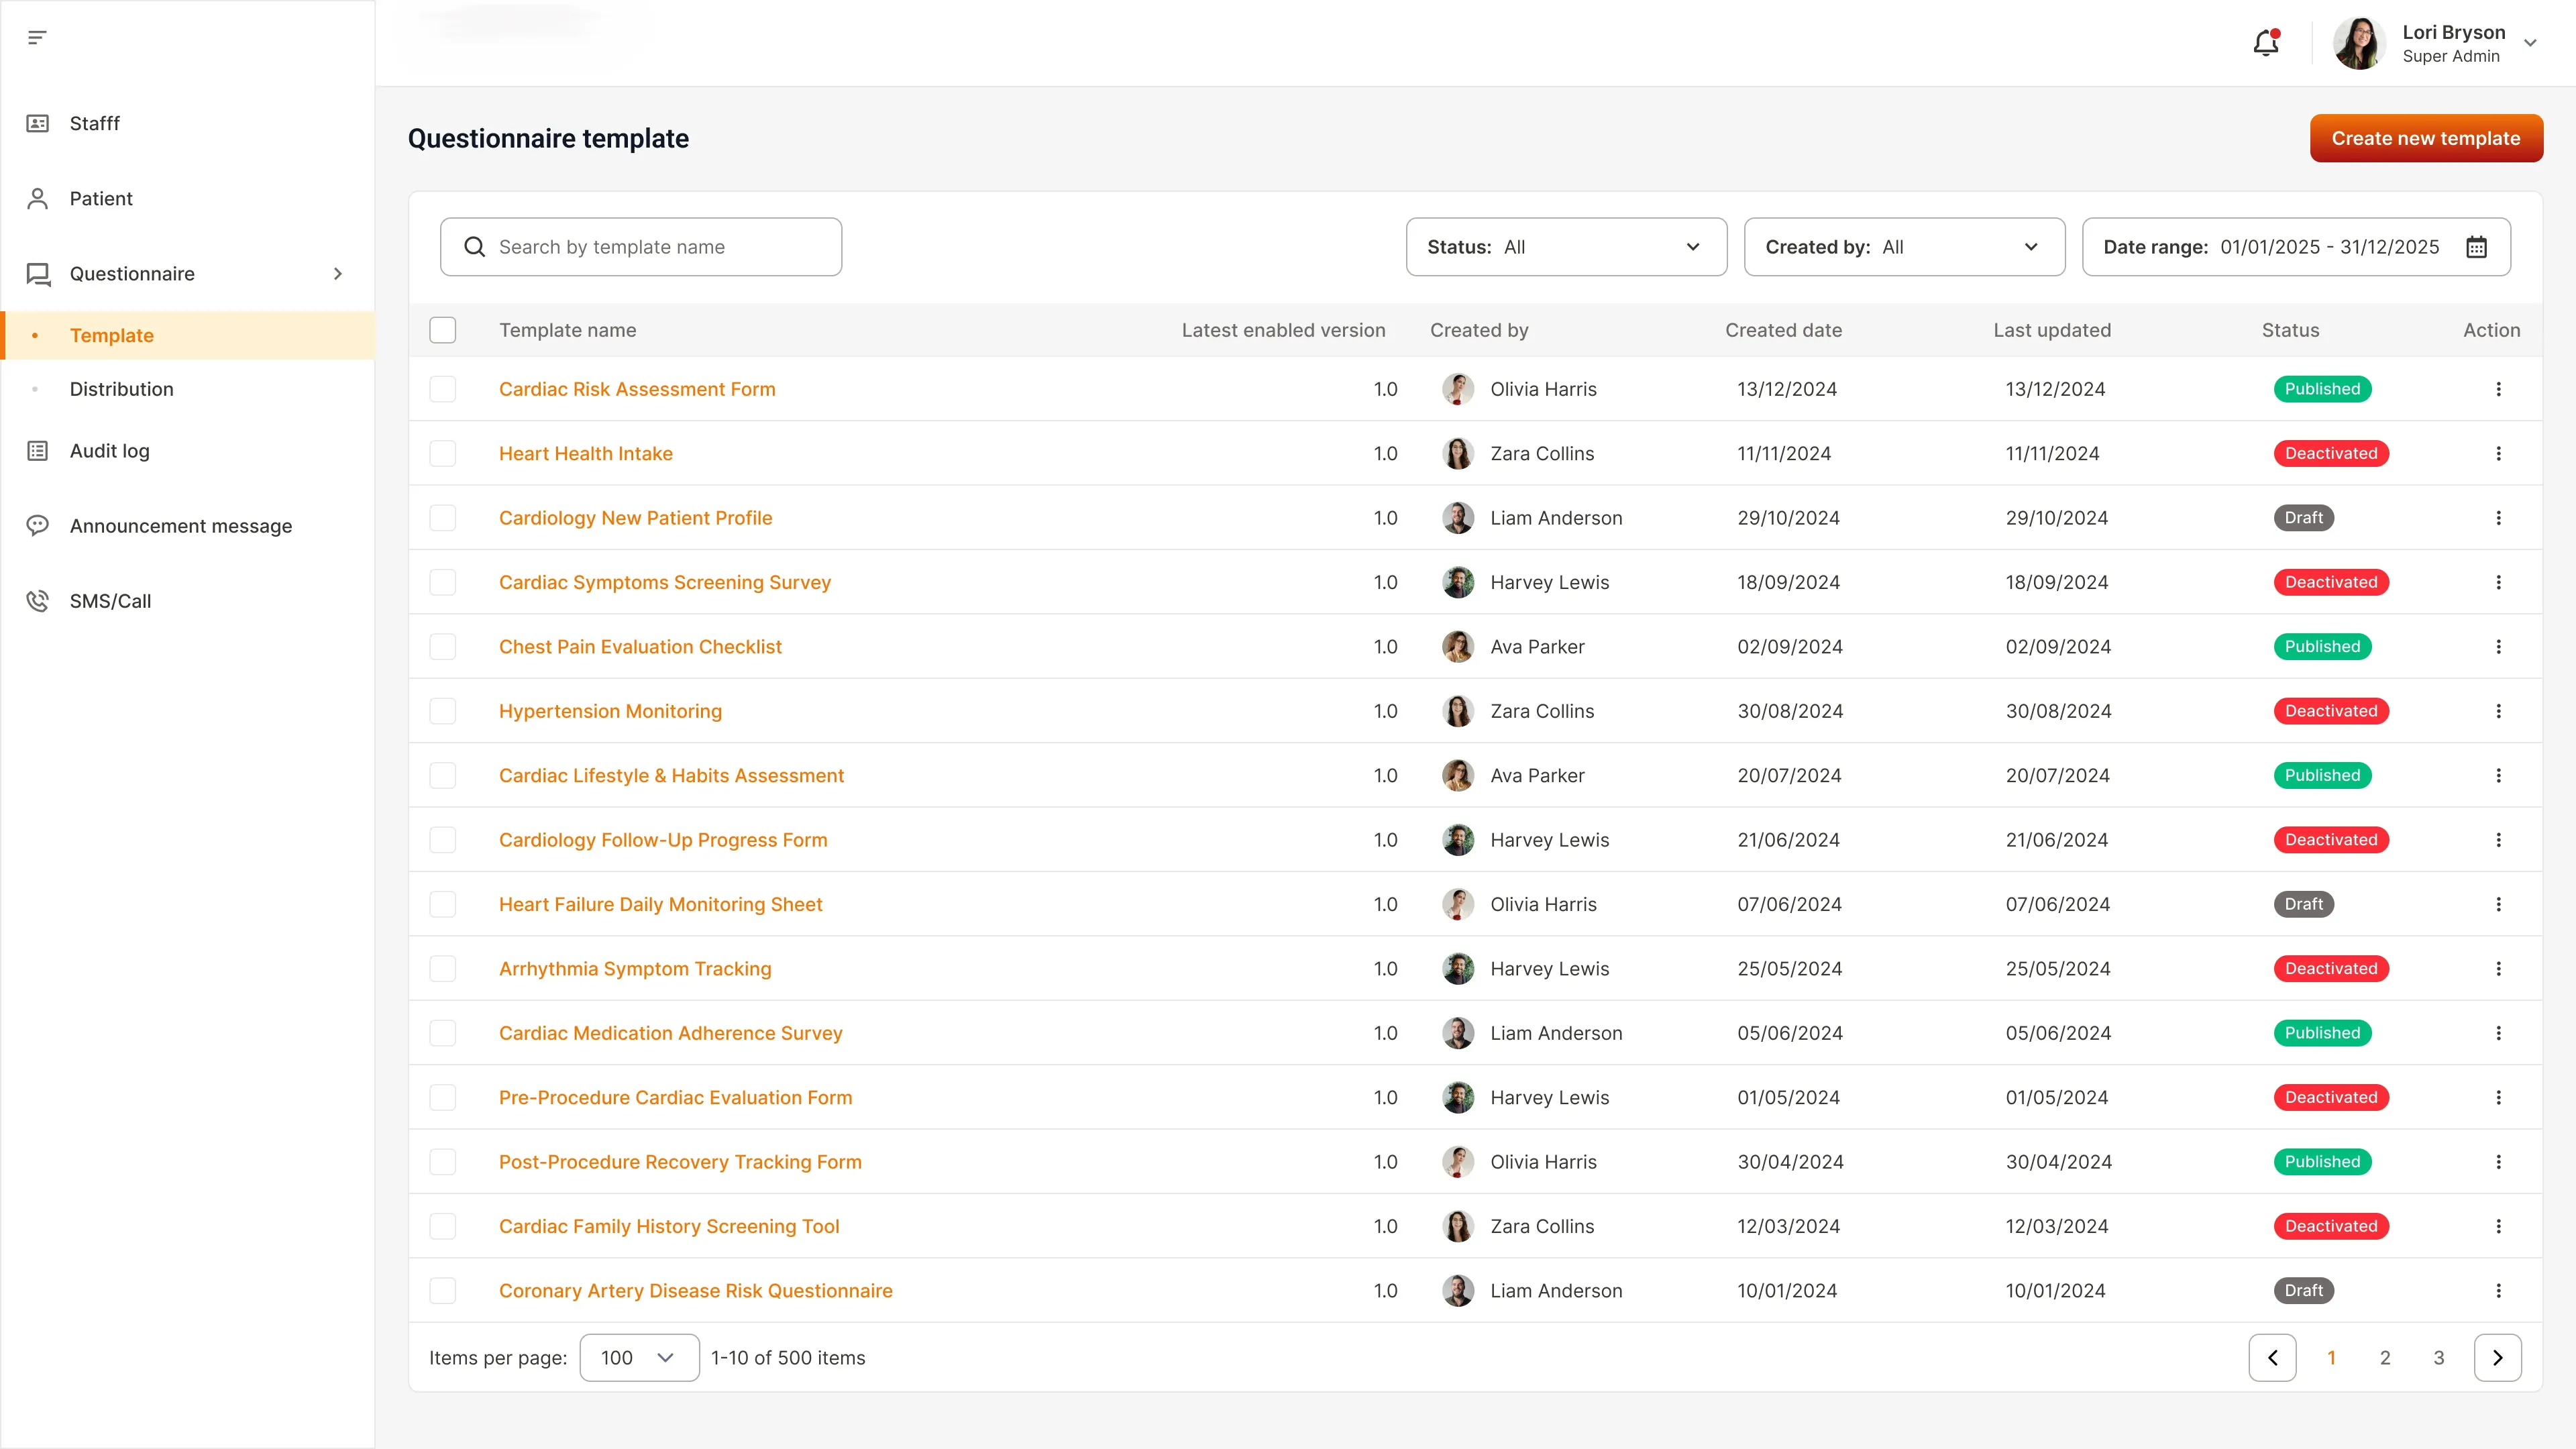Open Hypertension Monitoring template
Viewport: 2576px width, 1449px height.
(x=610, y=711)
